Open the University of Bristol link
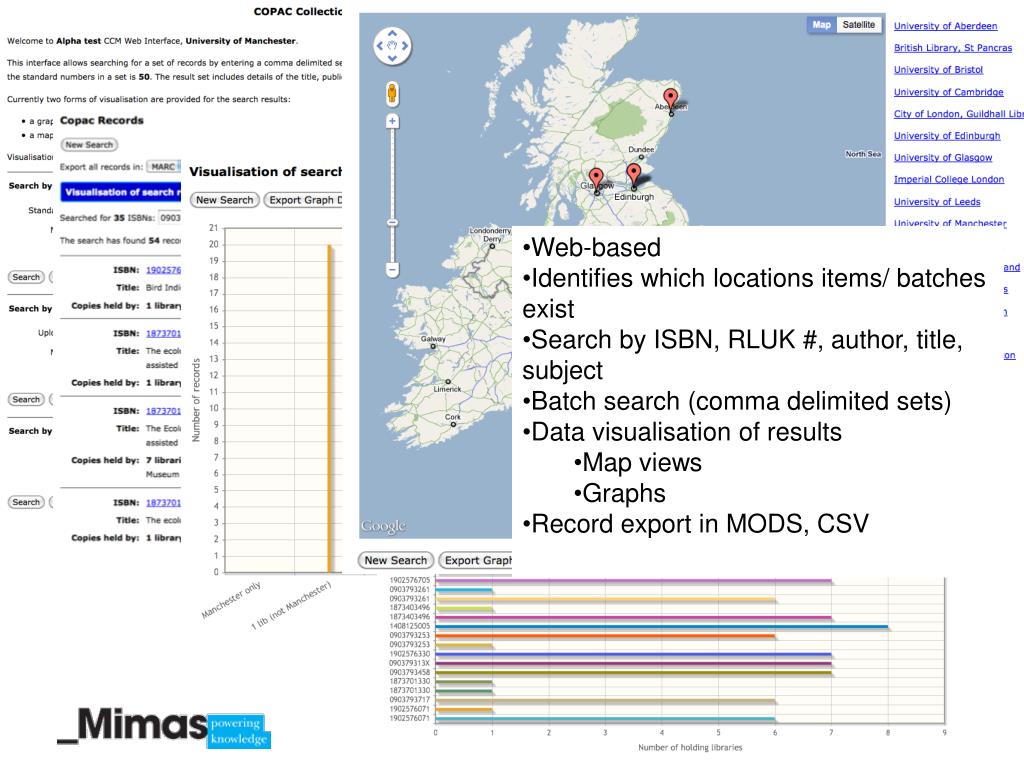Viewport: 1024px width, 768px height. tap(938, 70)
